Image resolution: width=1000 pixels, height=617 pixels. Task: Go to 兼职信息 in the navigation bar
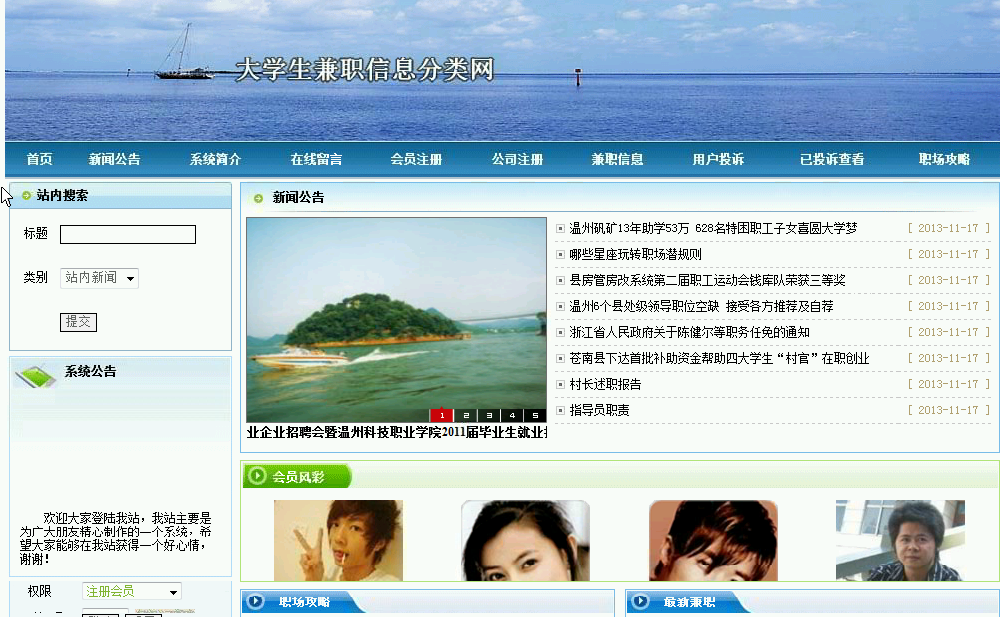click(x=617, y=160)
